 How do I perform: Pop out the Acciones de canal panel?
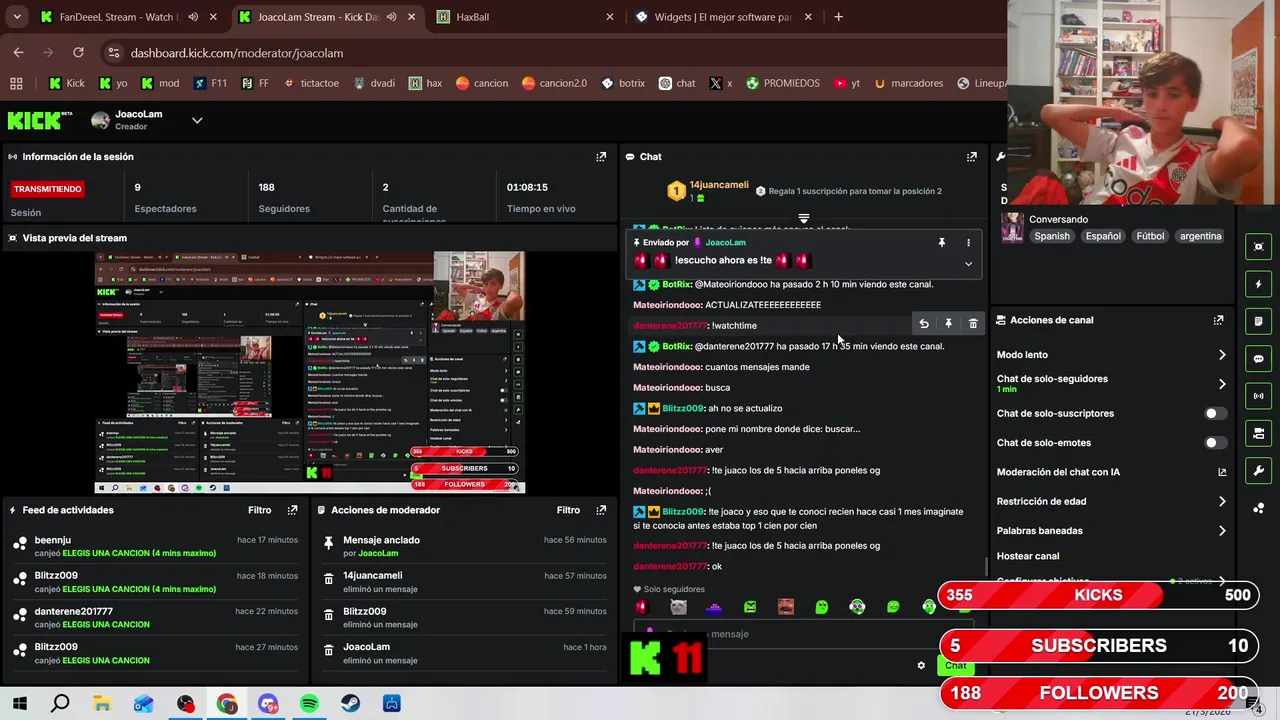coord(1218,320)
